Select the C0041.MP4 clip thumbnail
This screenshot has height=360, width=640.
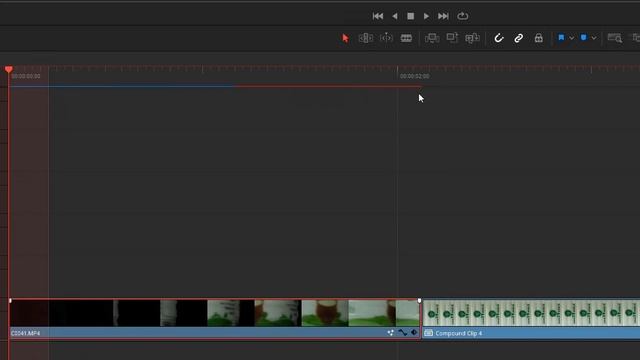215,313
